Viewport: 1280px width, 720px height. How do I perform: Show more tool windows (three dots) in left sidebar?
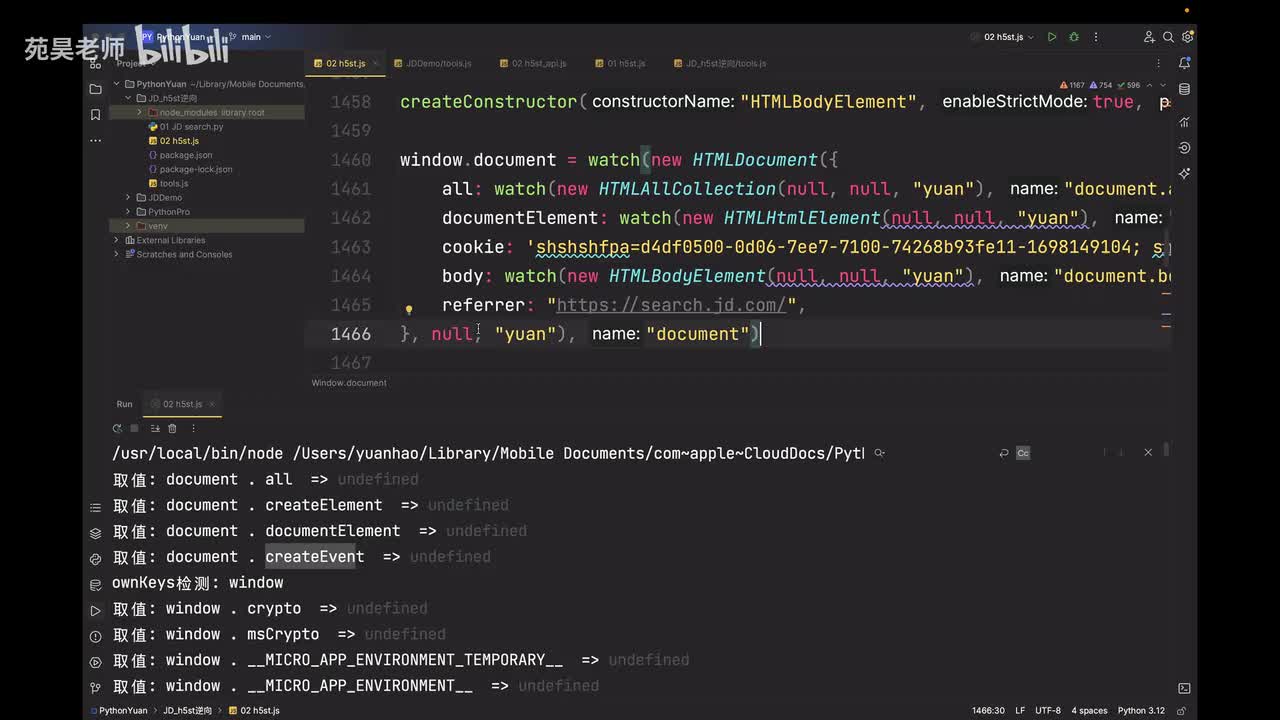click(95, 140)
